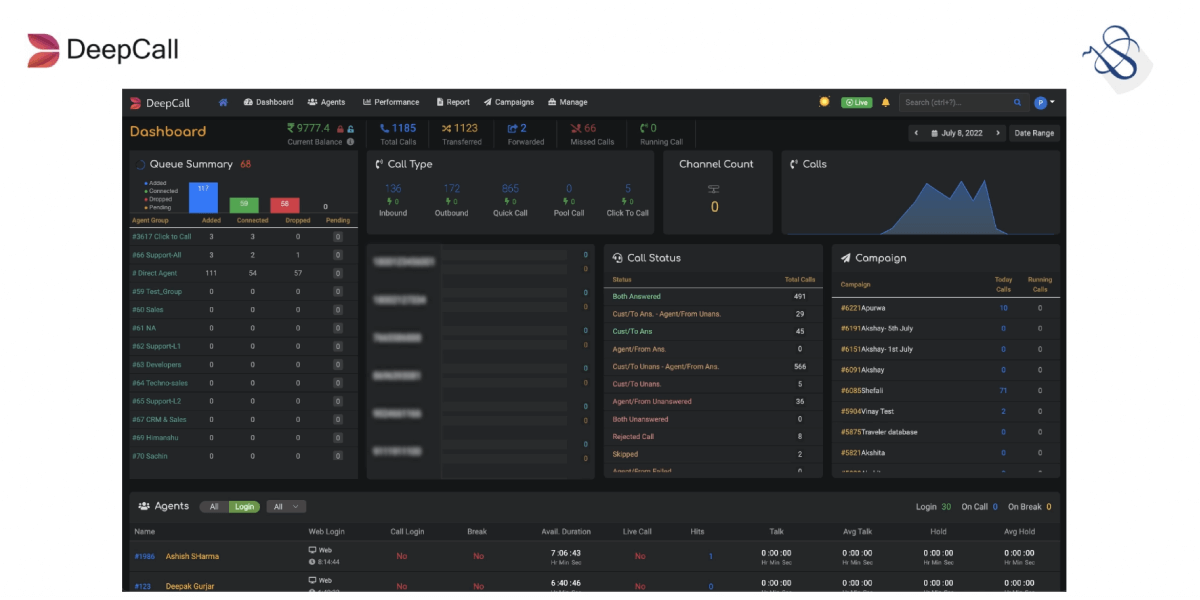Open the user profile dropdown
The image size is (1200, 600).
tap(1045, 102)
